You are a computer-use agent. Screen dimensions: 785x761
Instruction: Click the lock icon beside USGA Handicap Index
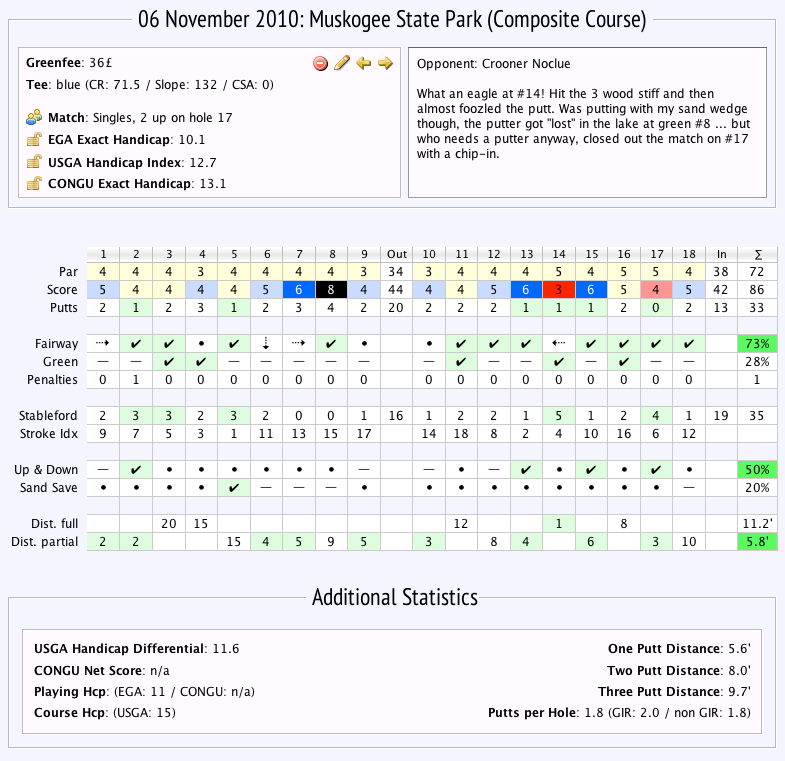(34, 162)
